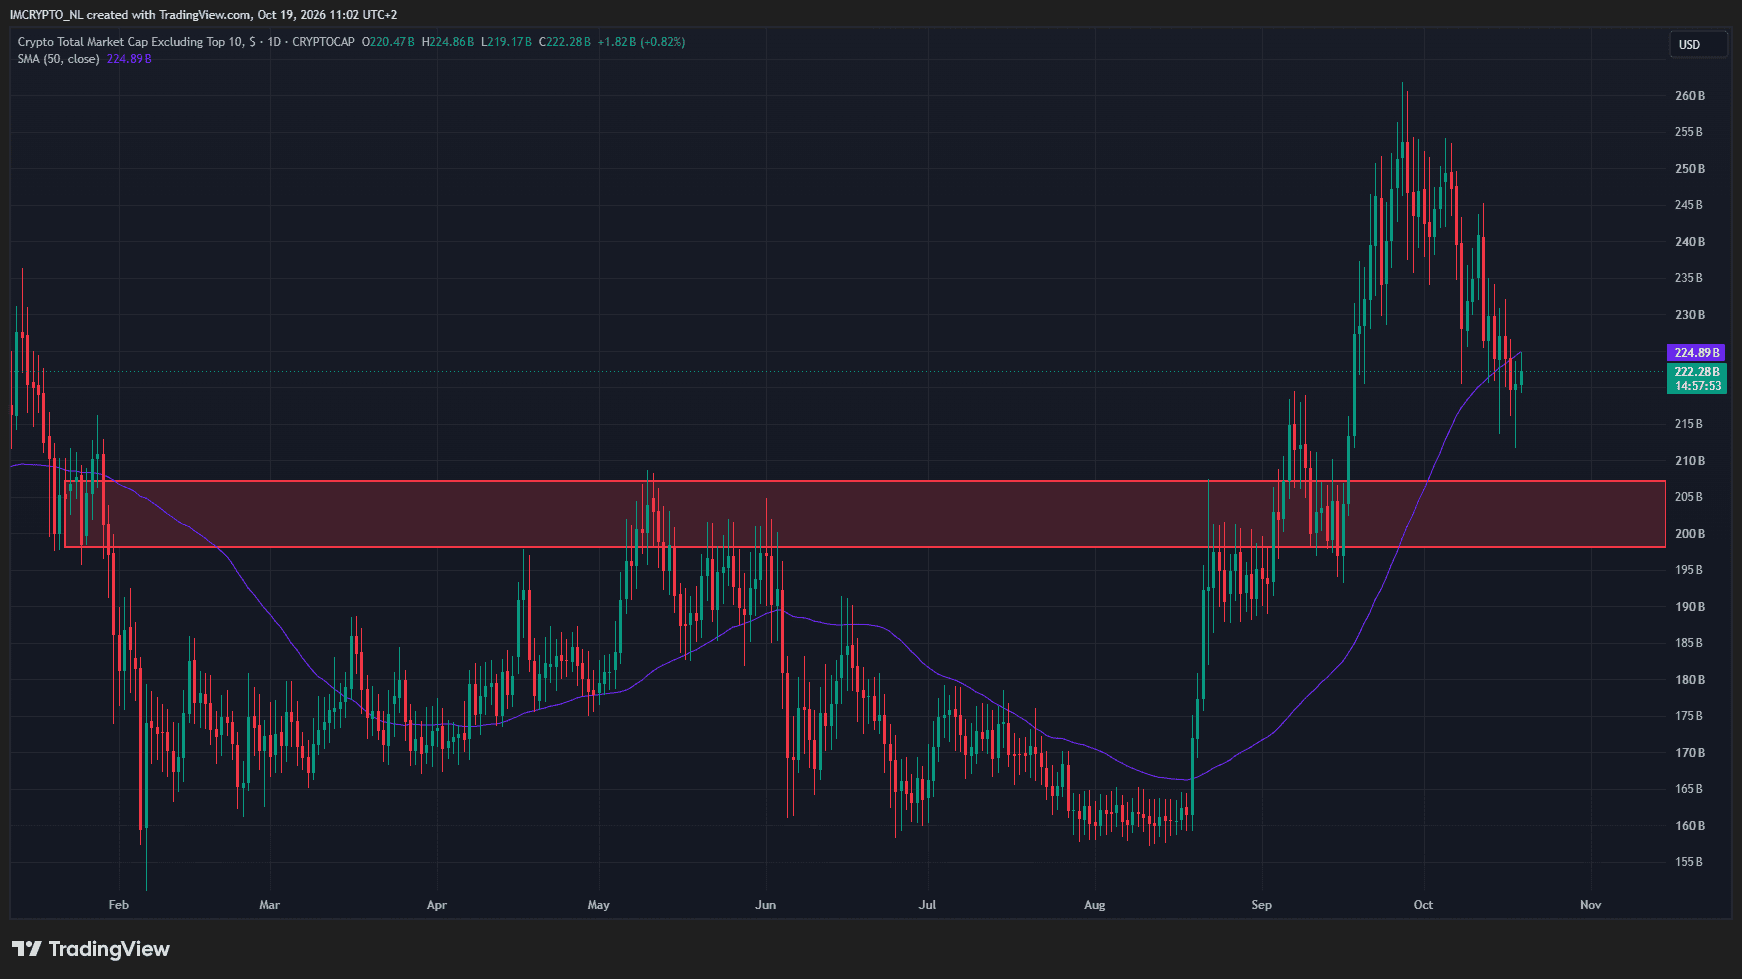Click the CRYPTOCAP source label
The width and height of the screenshot is (1742, 979).
(x=324, y=42)
